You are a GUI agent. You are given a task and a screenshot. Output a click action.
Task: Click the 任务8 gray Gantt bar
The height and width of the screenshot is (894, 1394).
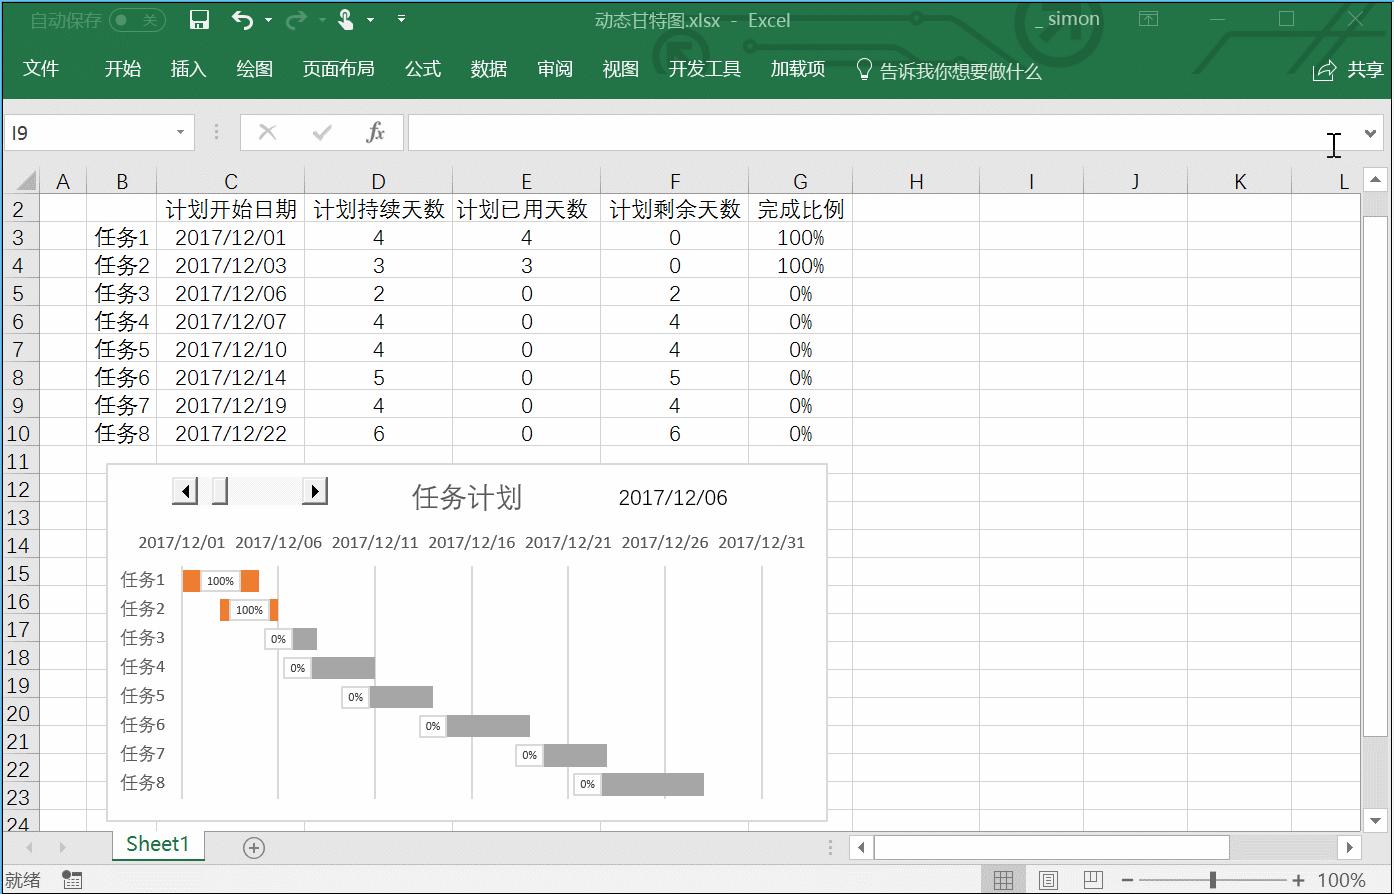(x=652, y=784)
